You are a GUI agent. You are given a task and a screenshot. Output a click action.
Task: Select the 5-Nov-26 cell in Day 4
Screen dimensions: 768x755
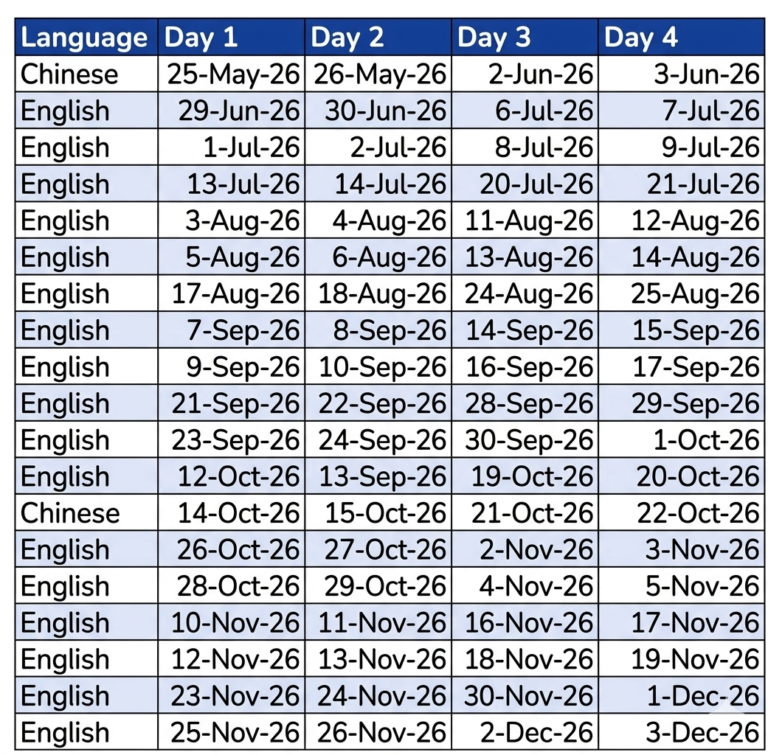(x=681, y=586)
